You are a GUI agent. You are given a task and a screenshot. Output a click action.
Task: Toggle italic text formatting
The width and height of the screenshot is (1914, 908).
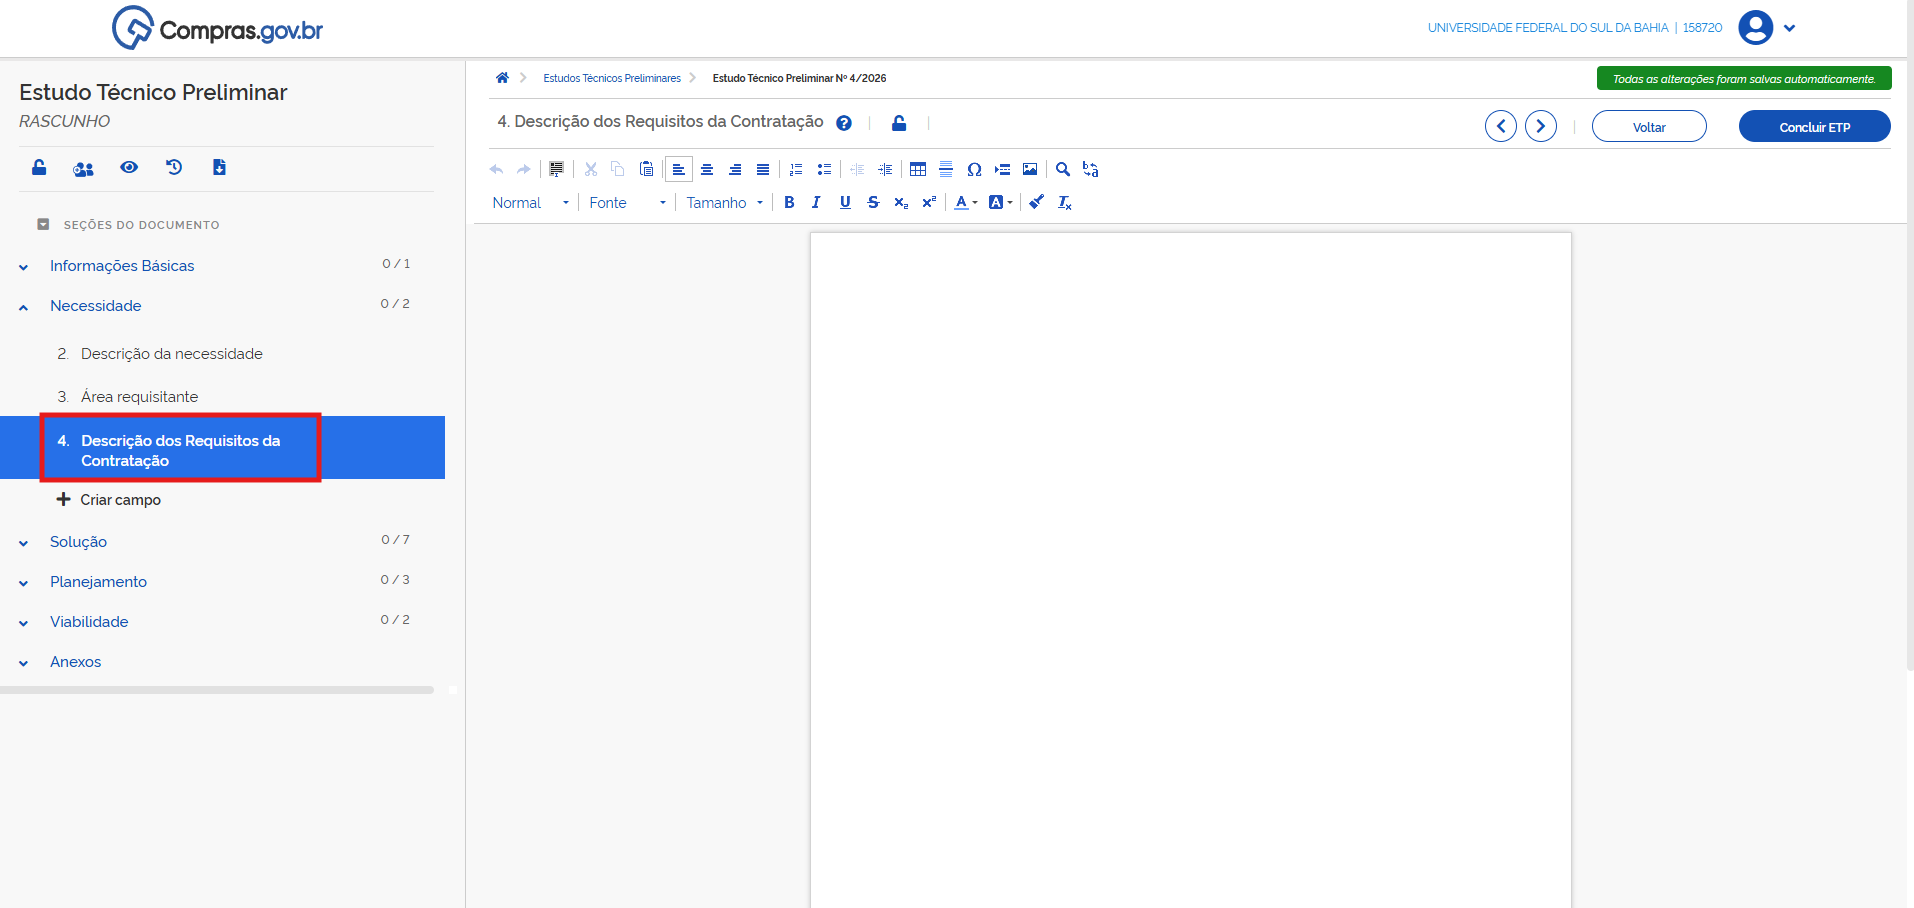[816, 202]
